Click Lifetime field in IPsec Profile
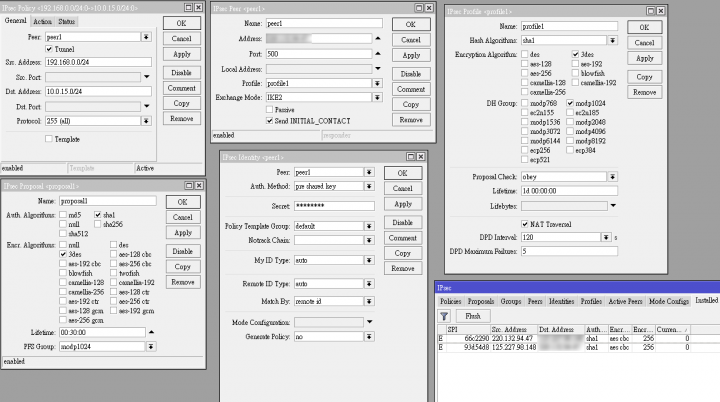This screenshot has width=720, height=402. coord(569,191)
